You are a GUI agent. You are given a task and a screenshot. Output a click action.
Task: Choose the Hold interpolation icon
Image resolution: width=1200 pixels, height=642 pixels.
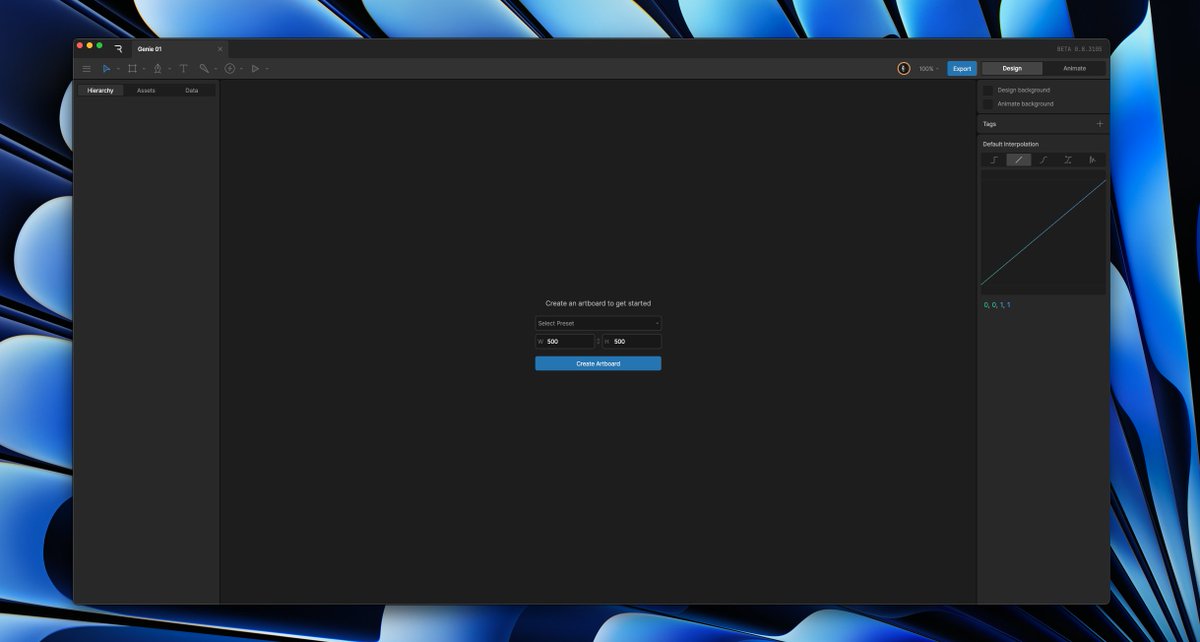(994, 160)
